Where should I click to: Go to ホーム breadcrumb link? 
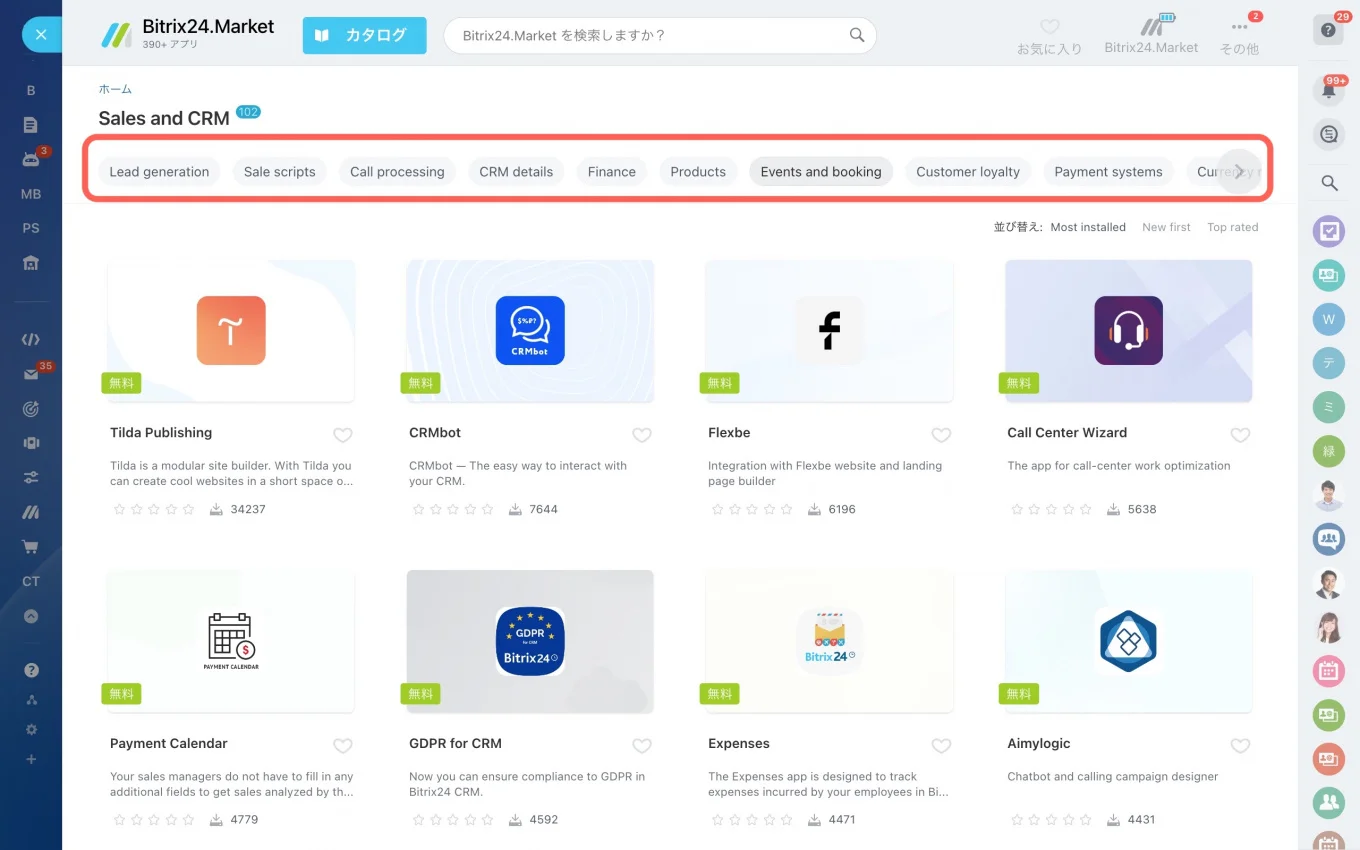point(115,89)
